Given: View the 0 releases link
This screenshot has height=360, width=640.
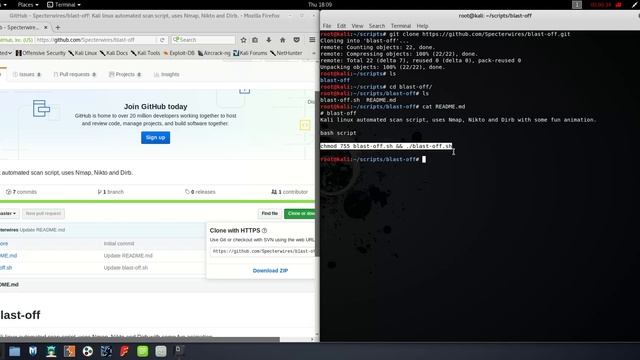Looking at the screenshot, I should point(200,192).
